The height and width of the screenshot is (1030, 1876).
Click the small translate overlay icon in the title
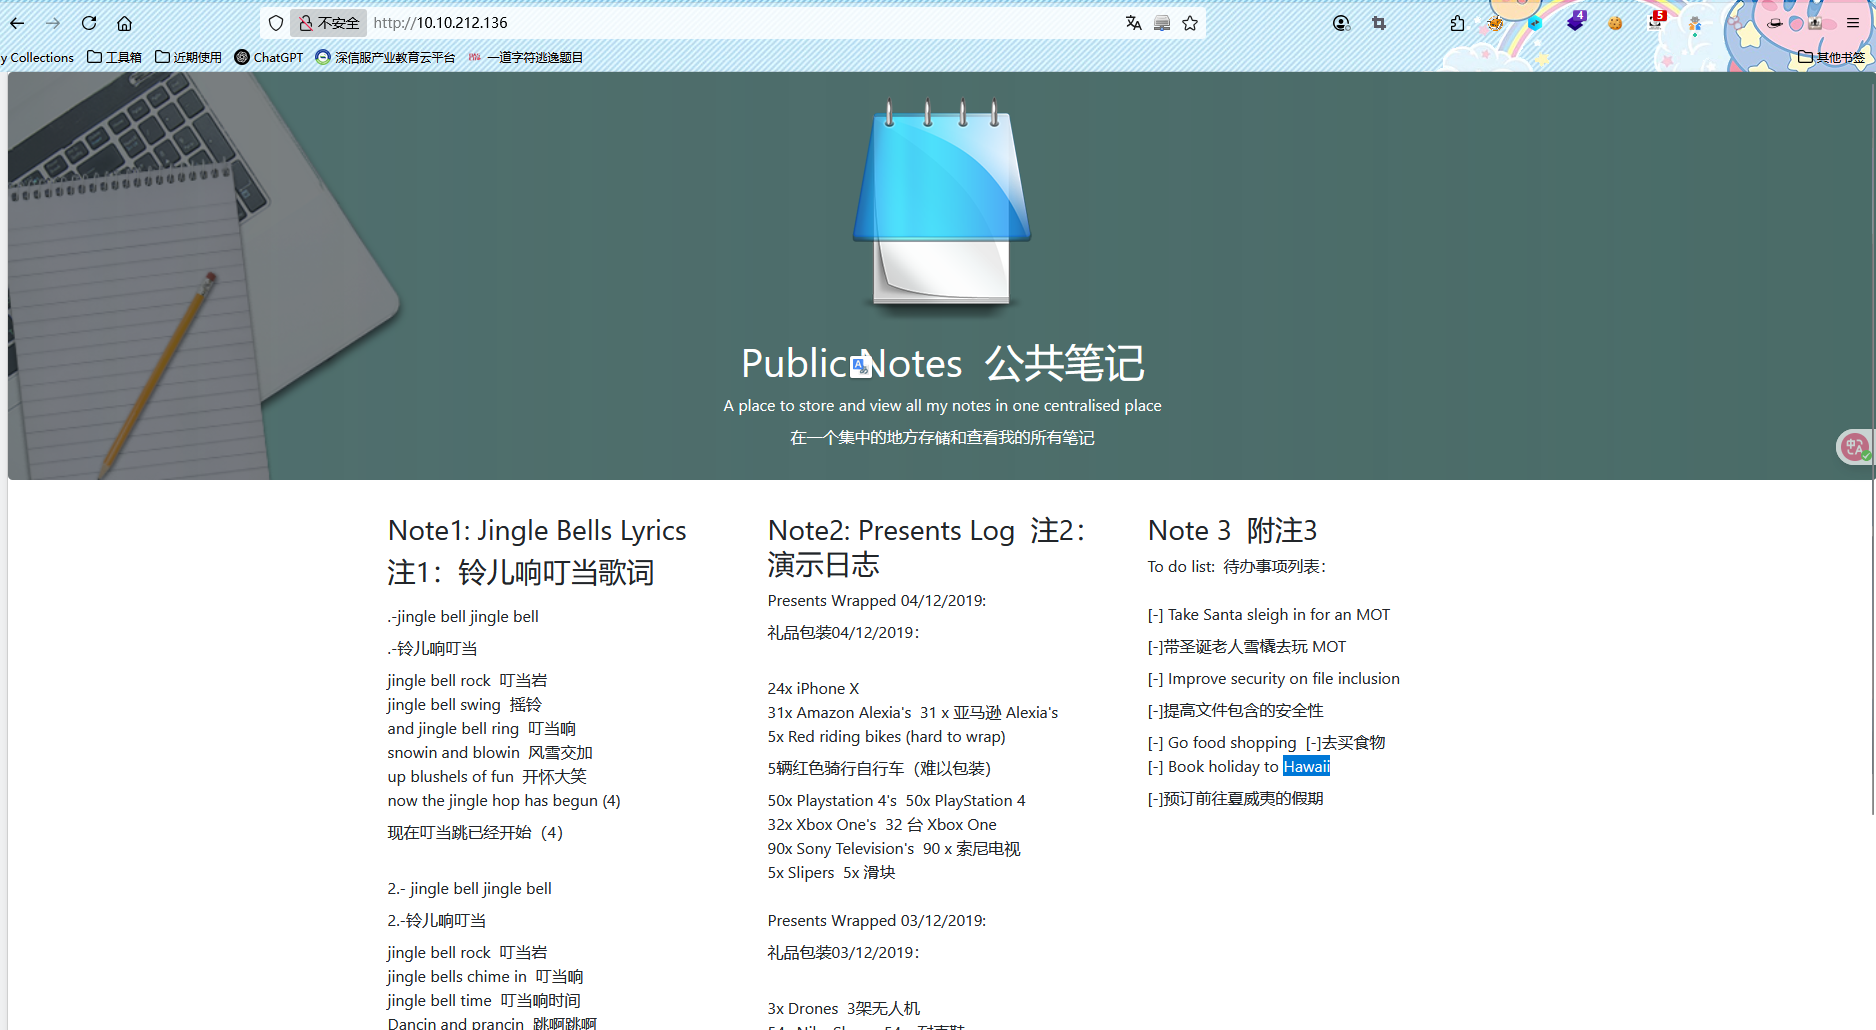(861, 366)
